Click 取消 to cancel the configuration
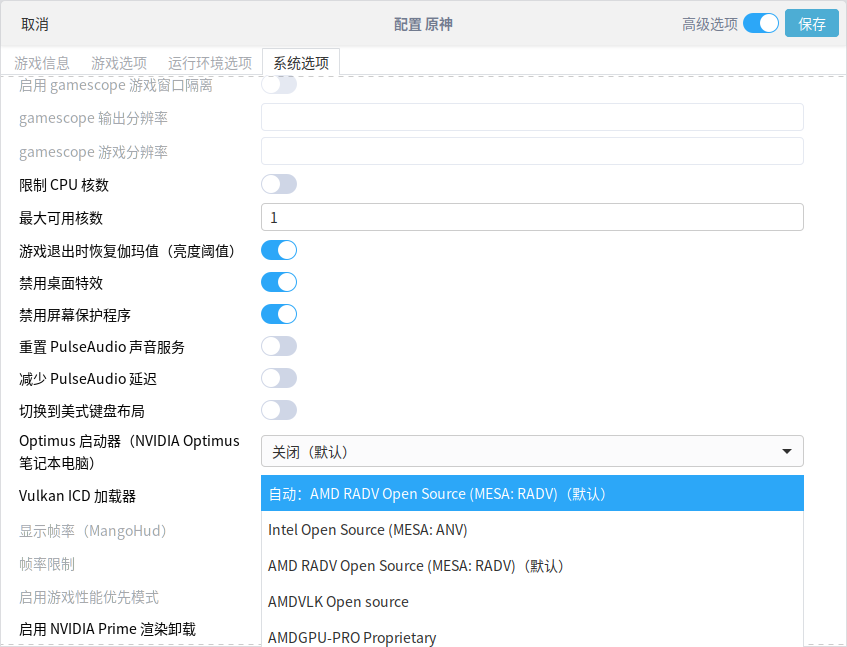The height and width of the screenshot is (647, 847). (35, 24)
